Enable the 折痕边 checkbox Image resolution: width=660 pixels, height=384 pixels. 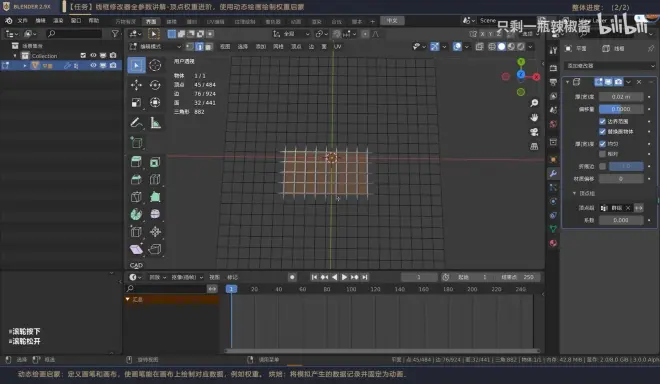tap(602, 166)
